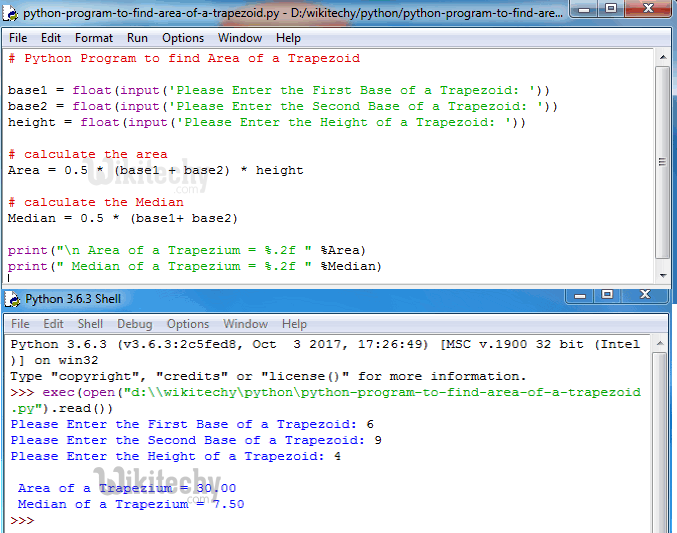The height and width of the screenshot is (533, 677).
Task: Maximize the editor window
Action: [611, 9]
